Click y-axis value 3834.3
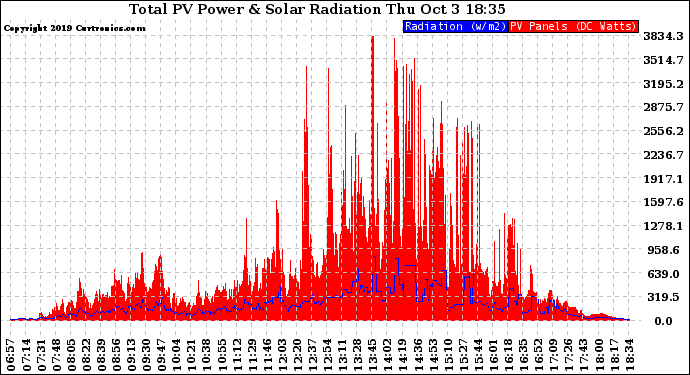Viewport: 690px width, 375px height. (663, 36)
